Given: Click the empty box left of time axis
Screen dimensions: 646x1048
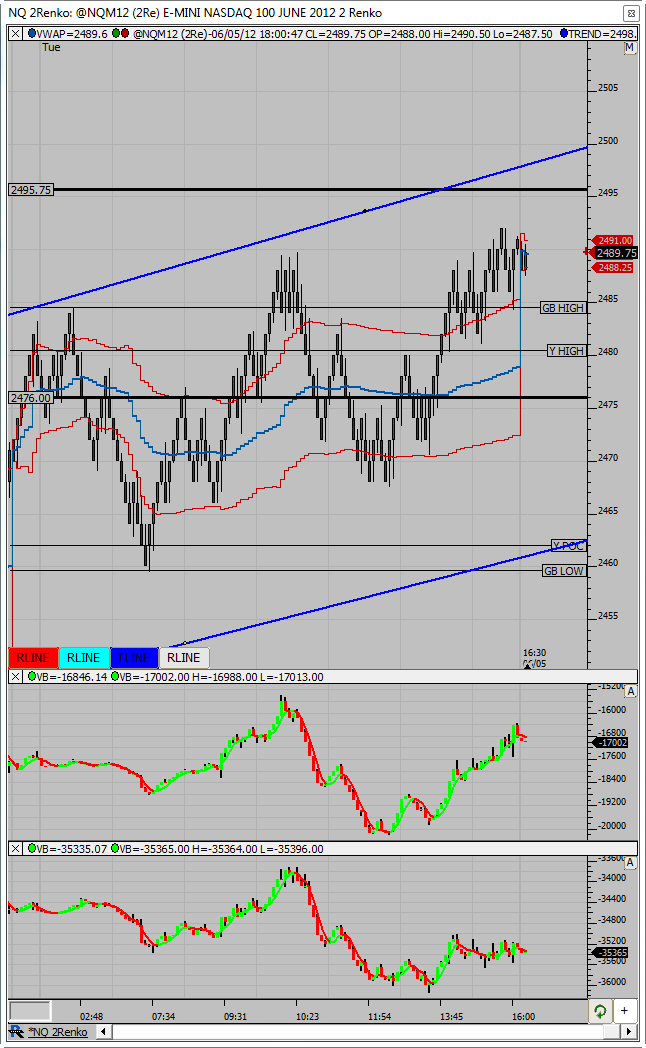Looking at the screenshot, I should (x=29, y=1011).
